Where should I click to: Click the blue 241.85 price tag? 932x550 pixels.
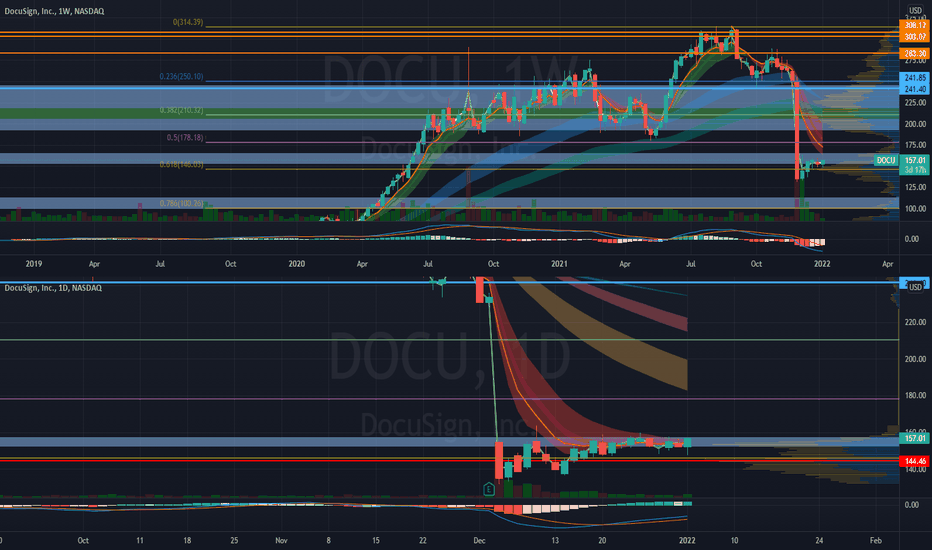pyautogui.click(x=915, y=78)
